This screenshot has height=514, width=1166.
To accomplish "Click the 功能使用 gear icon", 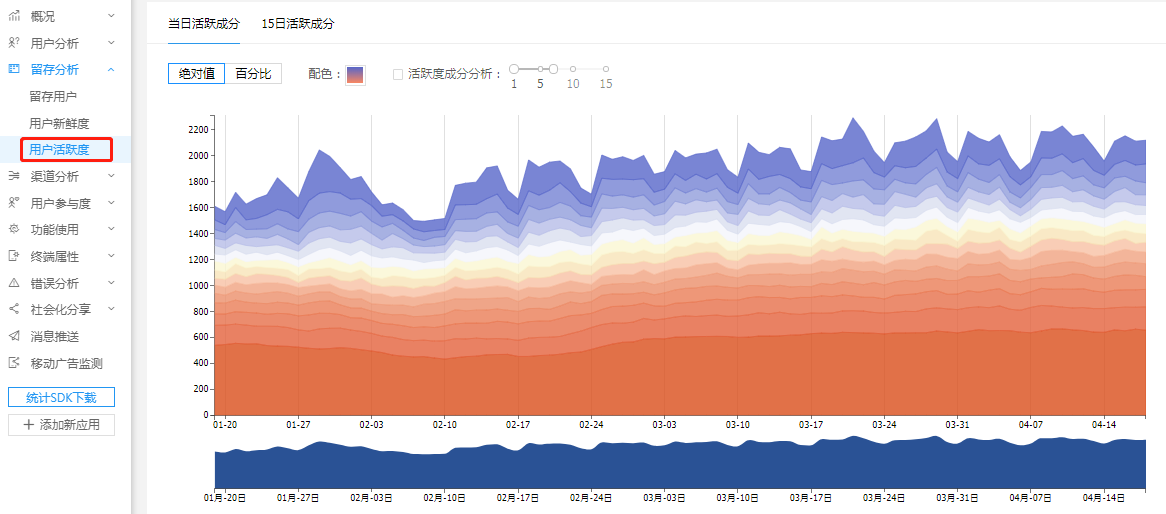I will (x=14, y=230).
